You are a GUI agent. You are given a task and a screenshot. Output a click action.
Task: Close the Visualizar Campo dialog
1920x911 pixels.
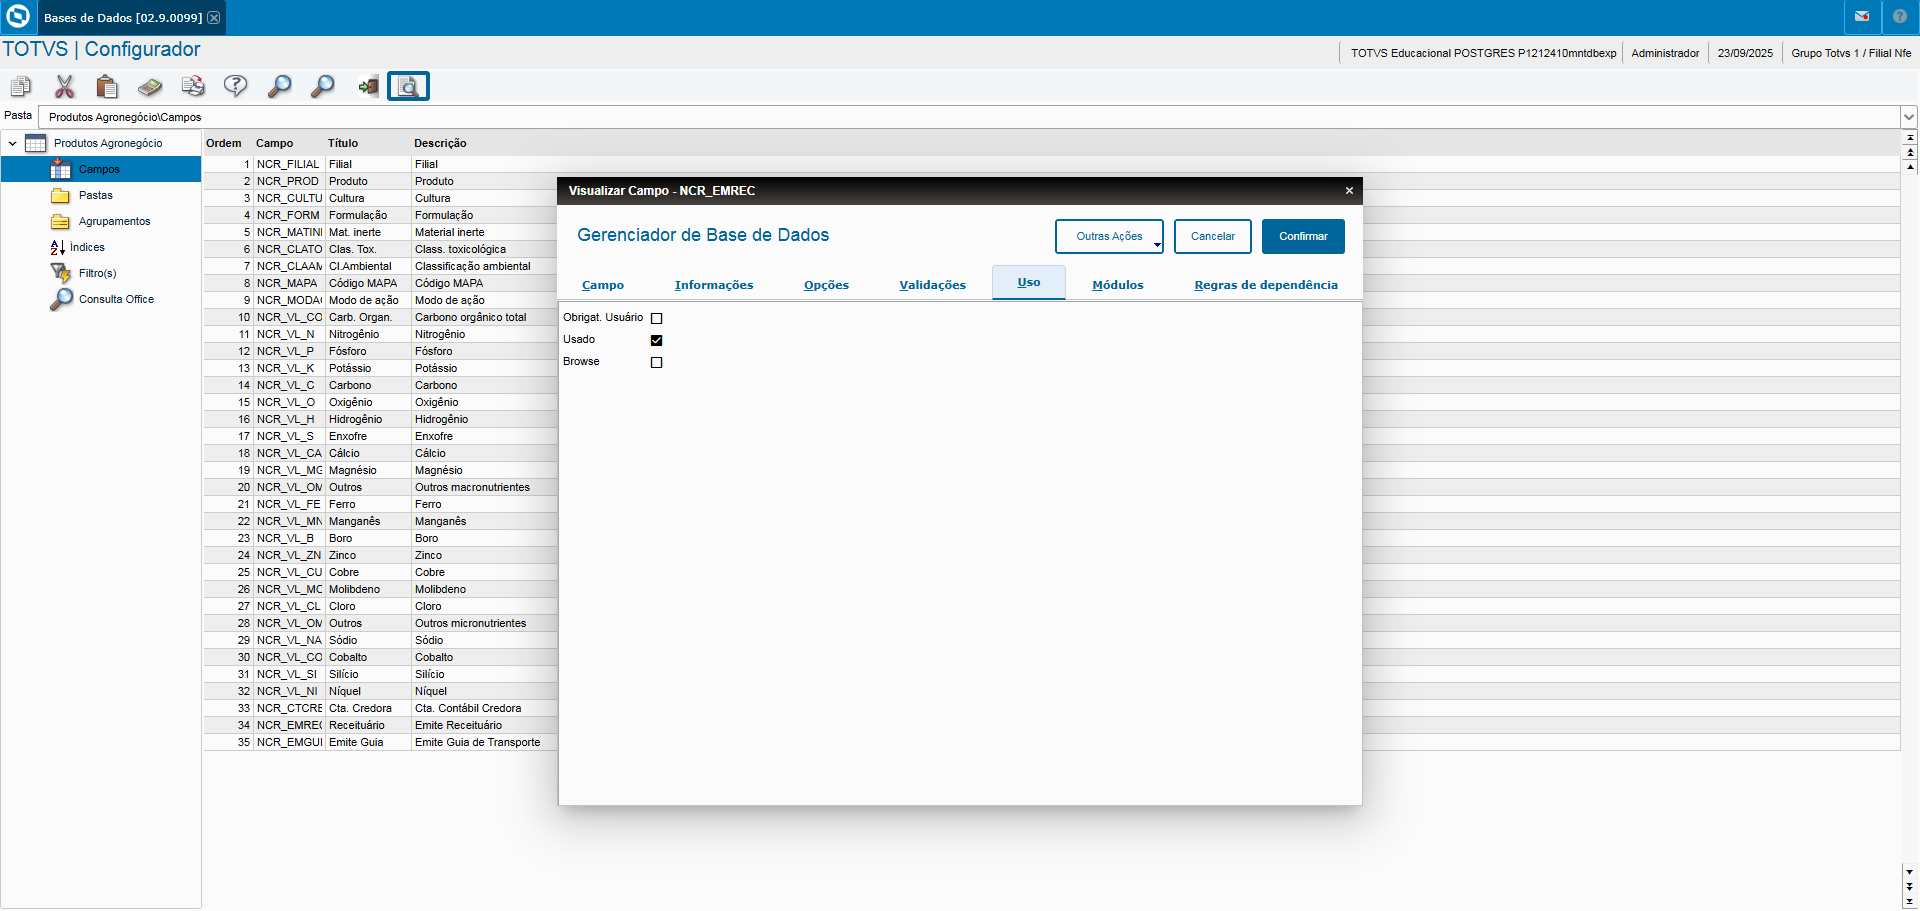(x=1349, y=190)
